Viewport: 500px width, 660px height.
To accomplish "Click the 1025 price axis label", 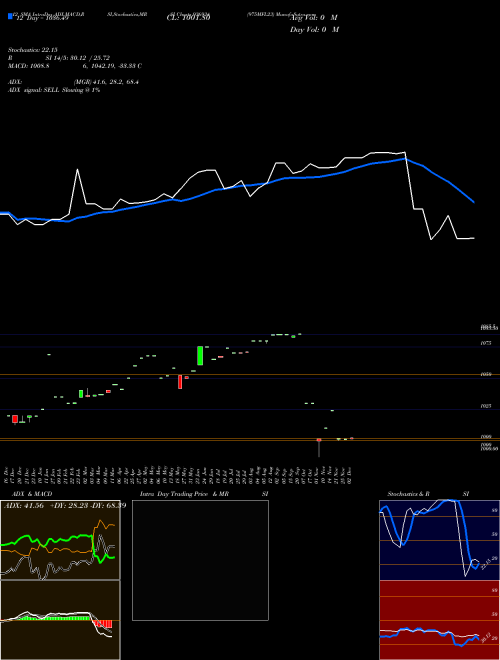I will pos(486,406).
